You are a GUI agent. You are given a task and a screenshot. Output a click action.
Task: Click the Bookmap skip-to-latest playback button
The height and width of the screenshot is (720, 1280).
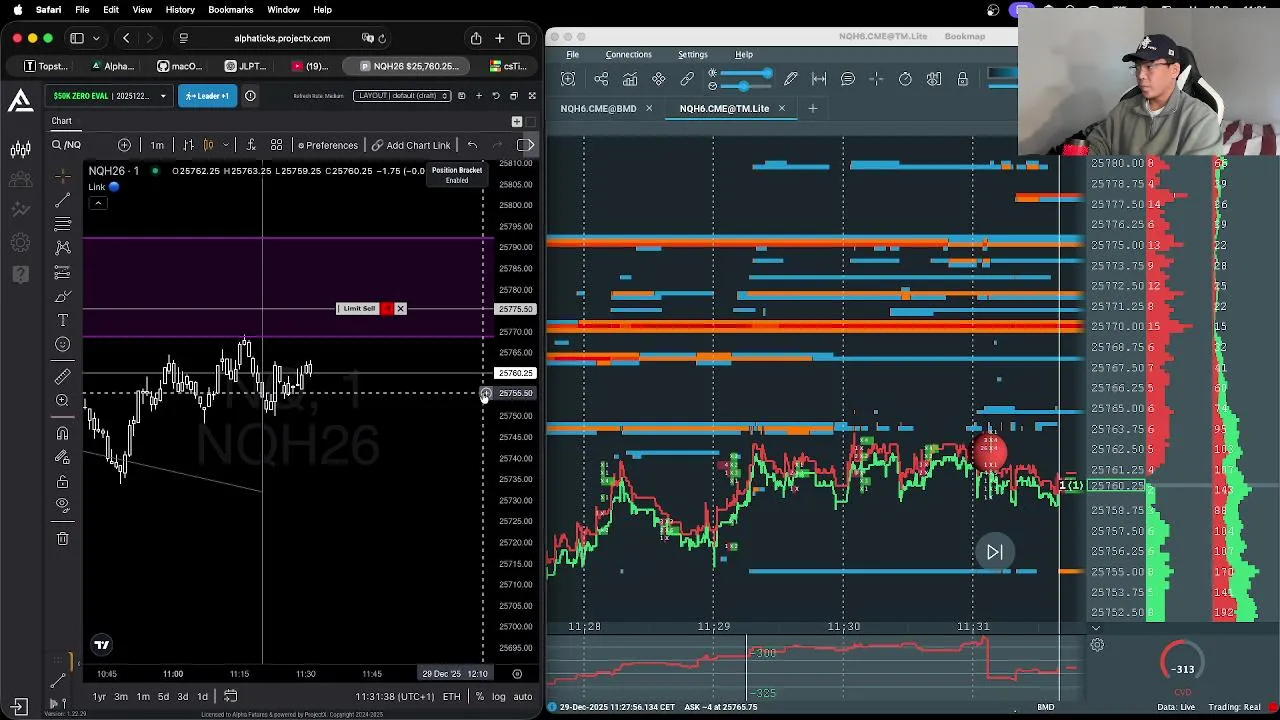995,552
